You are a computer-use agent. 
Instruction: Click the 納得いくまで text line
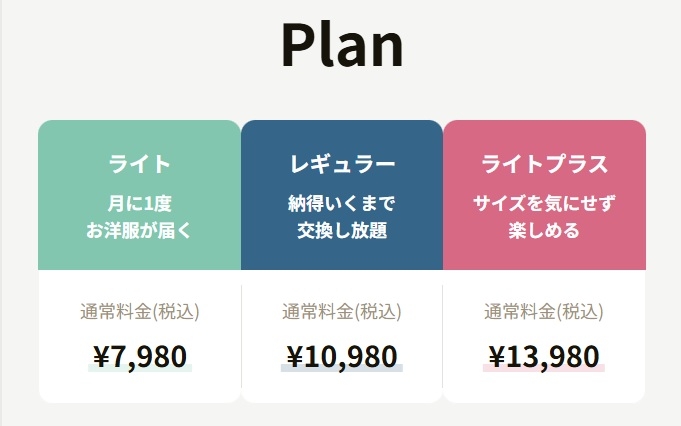[x=342, y=204]
